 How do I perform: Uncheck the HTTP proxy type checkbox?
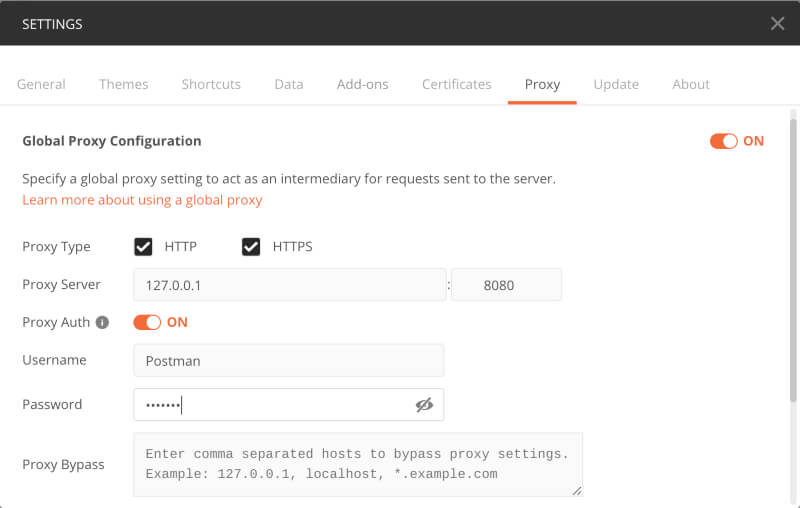tap(143, 247)
